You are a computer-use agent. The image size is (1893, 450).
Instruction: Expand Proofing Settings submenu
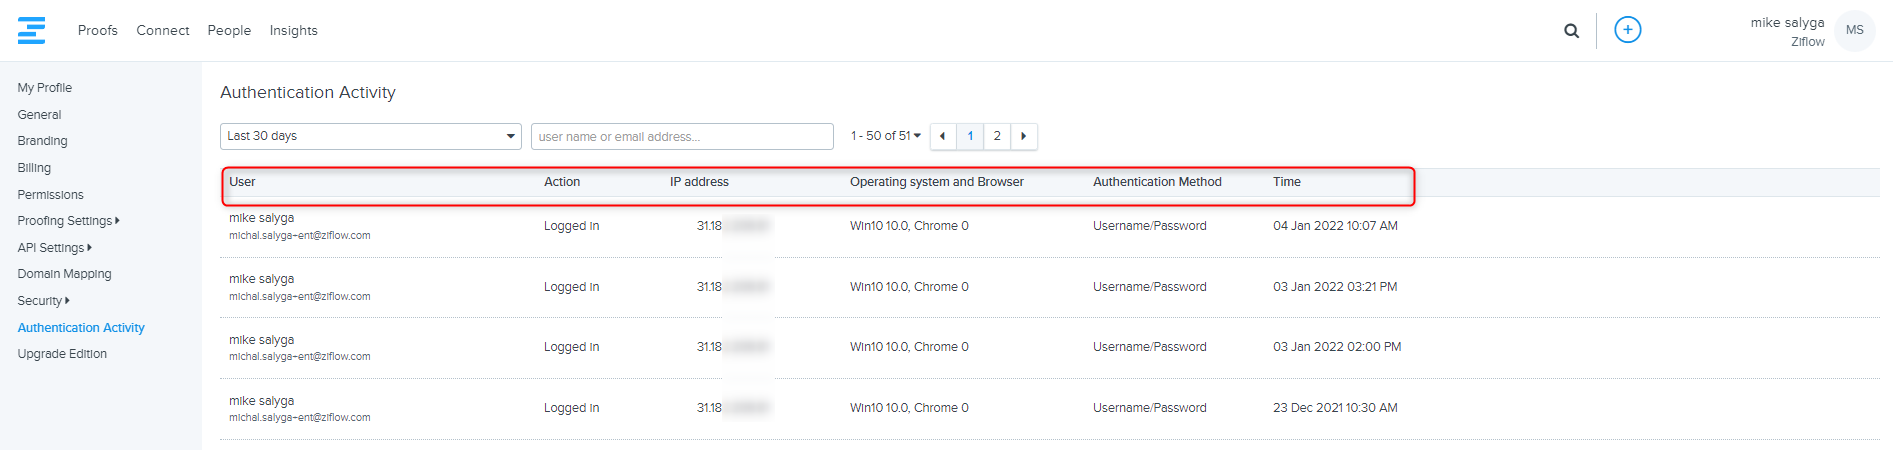click(68, 221)
